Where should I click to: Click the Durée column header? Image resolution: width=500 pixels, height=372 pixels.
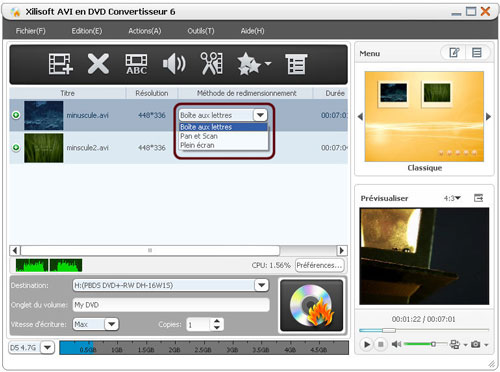[335, 93]
